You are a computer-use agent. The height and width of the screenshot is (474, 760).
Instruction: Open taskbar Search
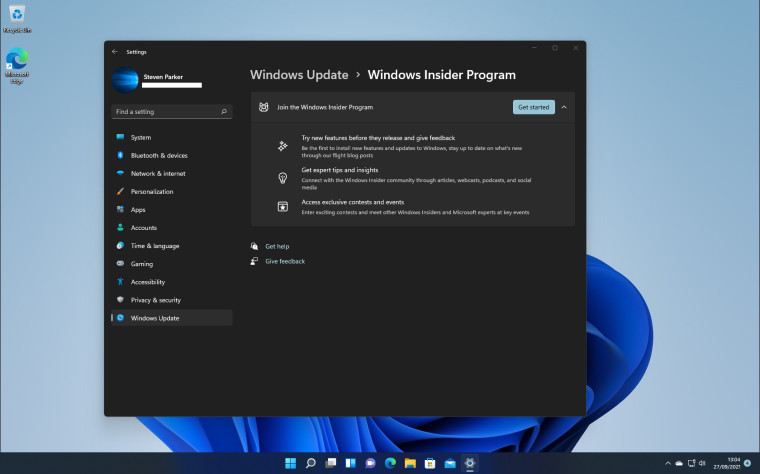[x=311, y=463]
